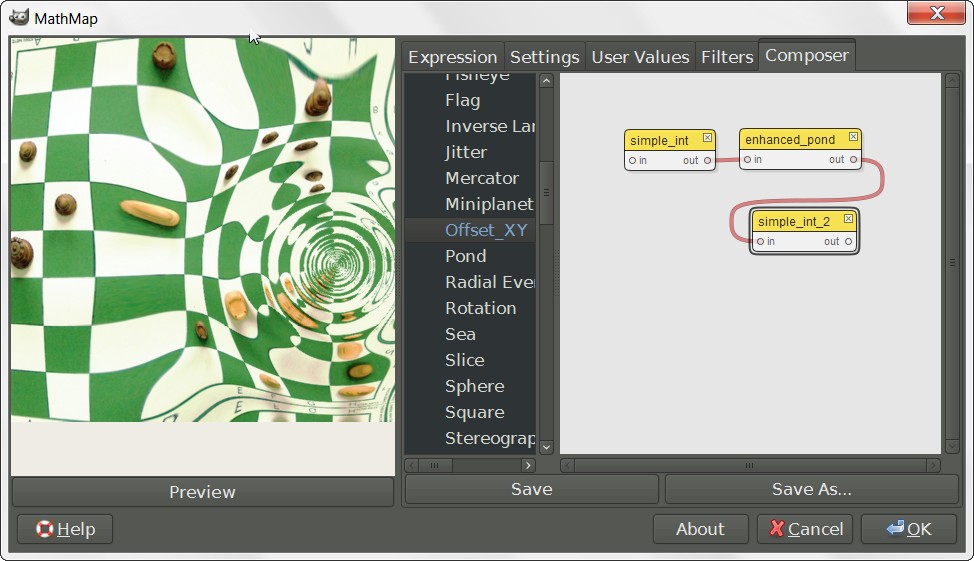This screenshot has height=561, width=974.
Task: Click the About button
Action: coord(701,529)
